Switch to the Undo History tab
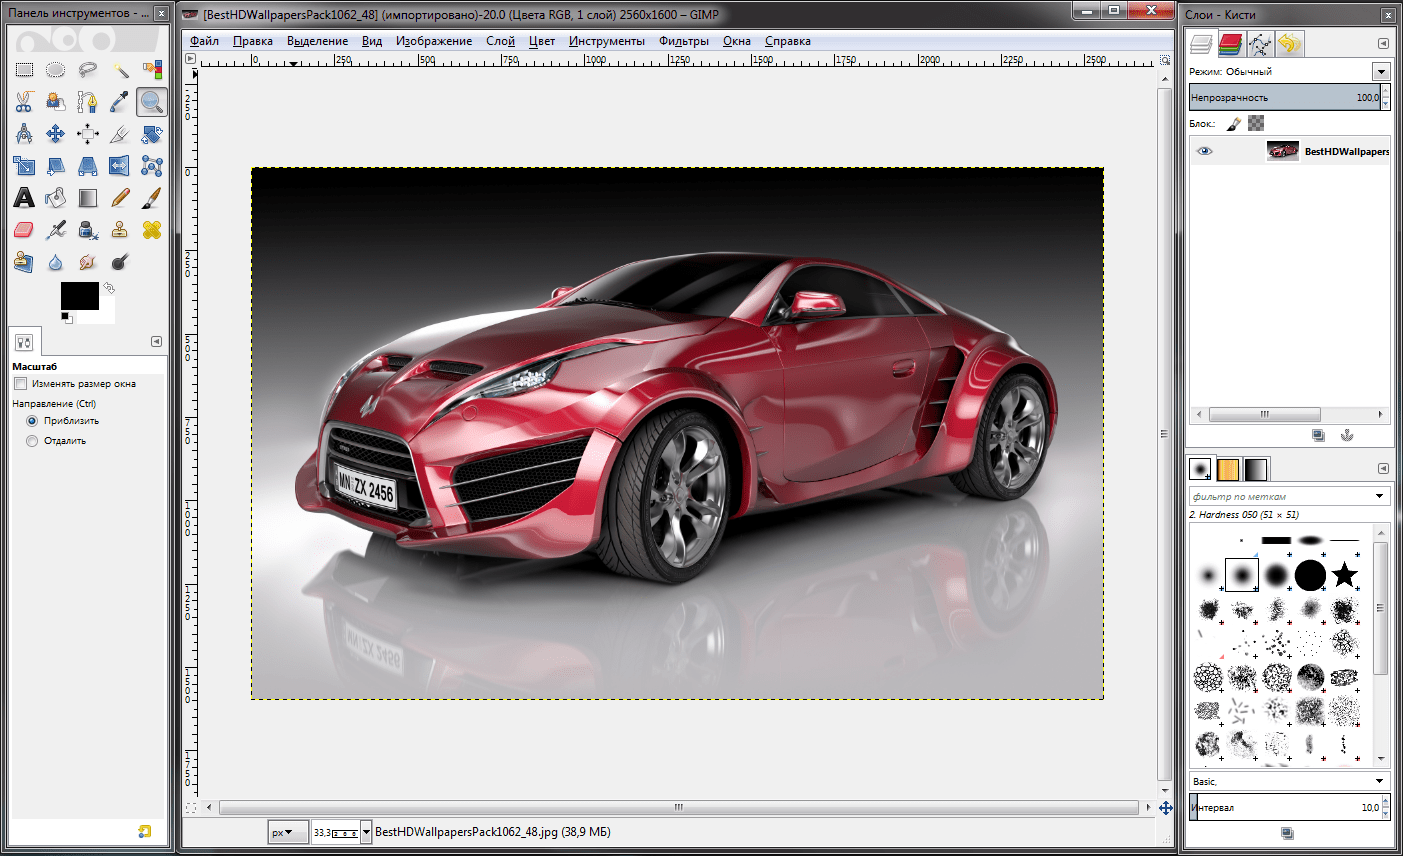This screenshot has height=856, width=1403. (1289, 44)
